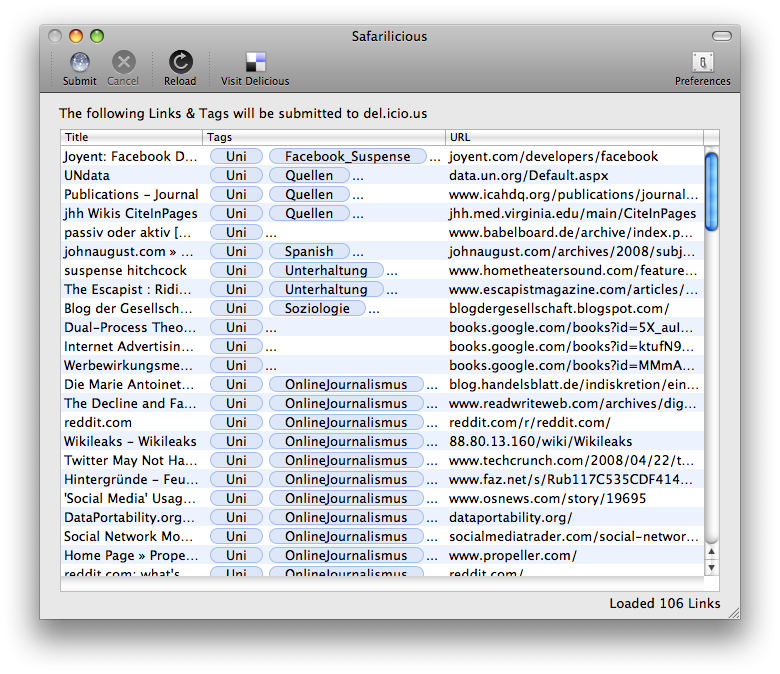The height and width of the screenshot is (674, 780).
Task: Click URL 88.80.13.160/wiki/Wikileaks
Action: 540,441
